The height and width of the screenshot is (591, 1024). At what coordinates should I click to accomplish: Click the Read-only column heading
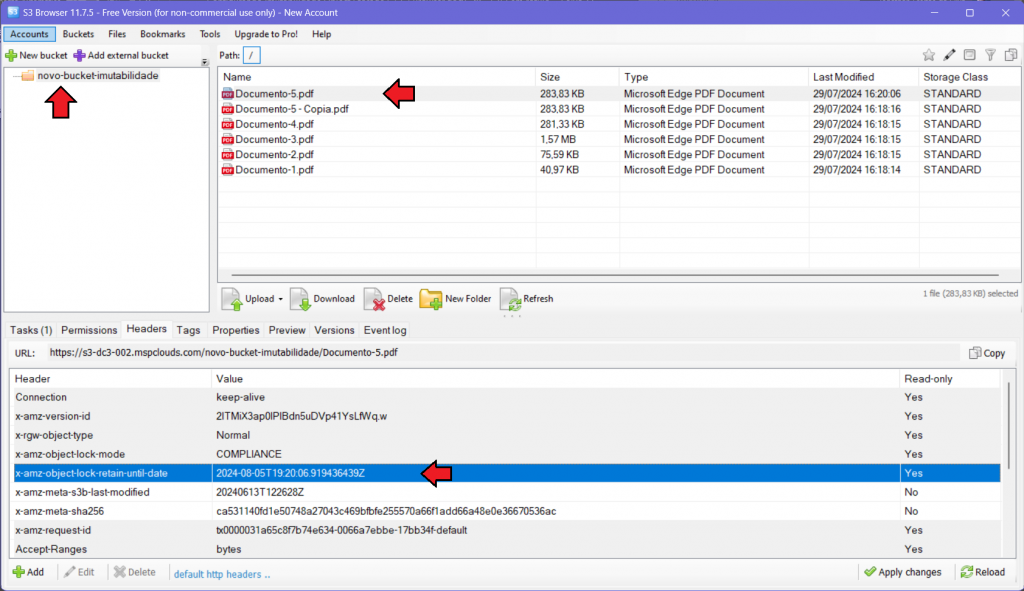pyautogui.click(x=950, y=379)
